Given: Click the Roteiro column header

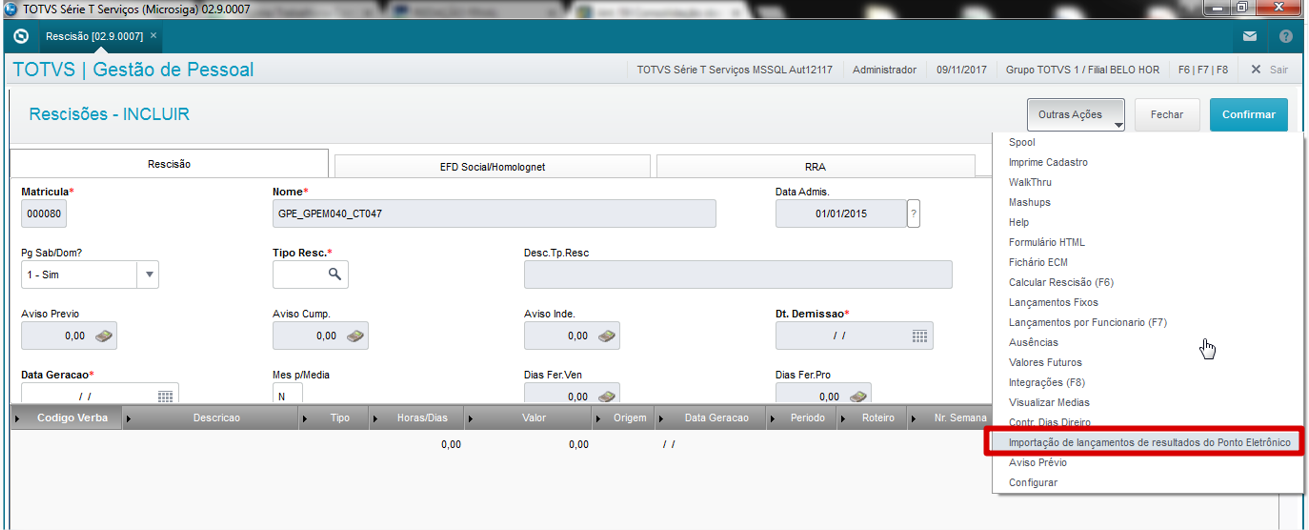Looking at the screenshot, I should (x=878, y=418).
